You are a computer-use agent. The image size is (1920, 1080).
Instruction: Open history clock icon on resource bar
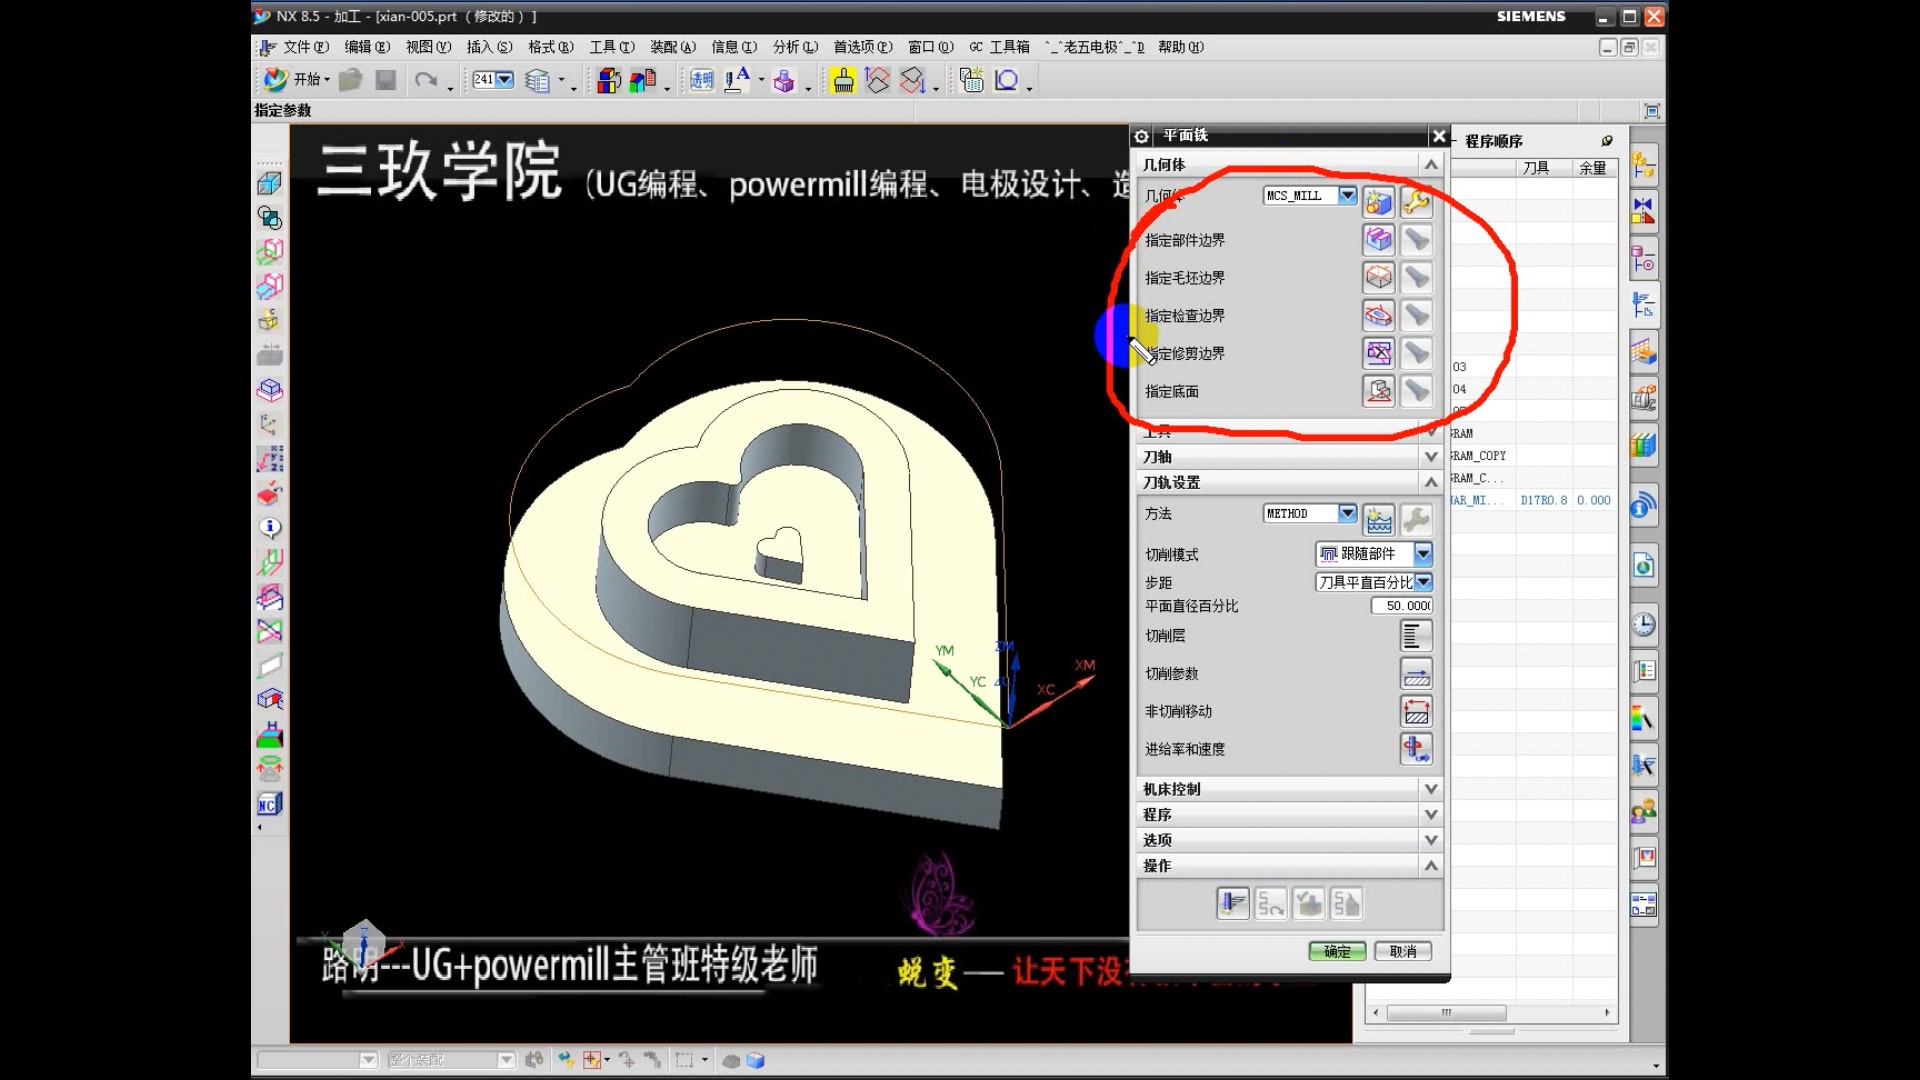coord(1643,625)
